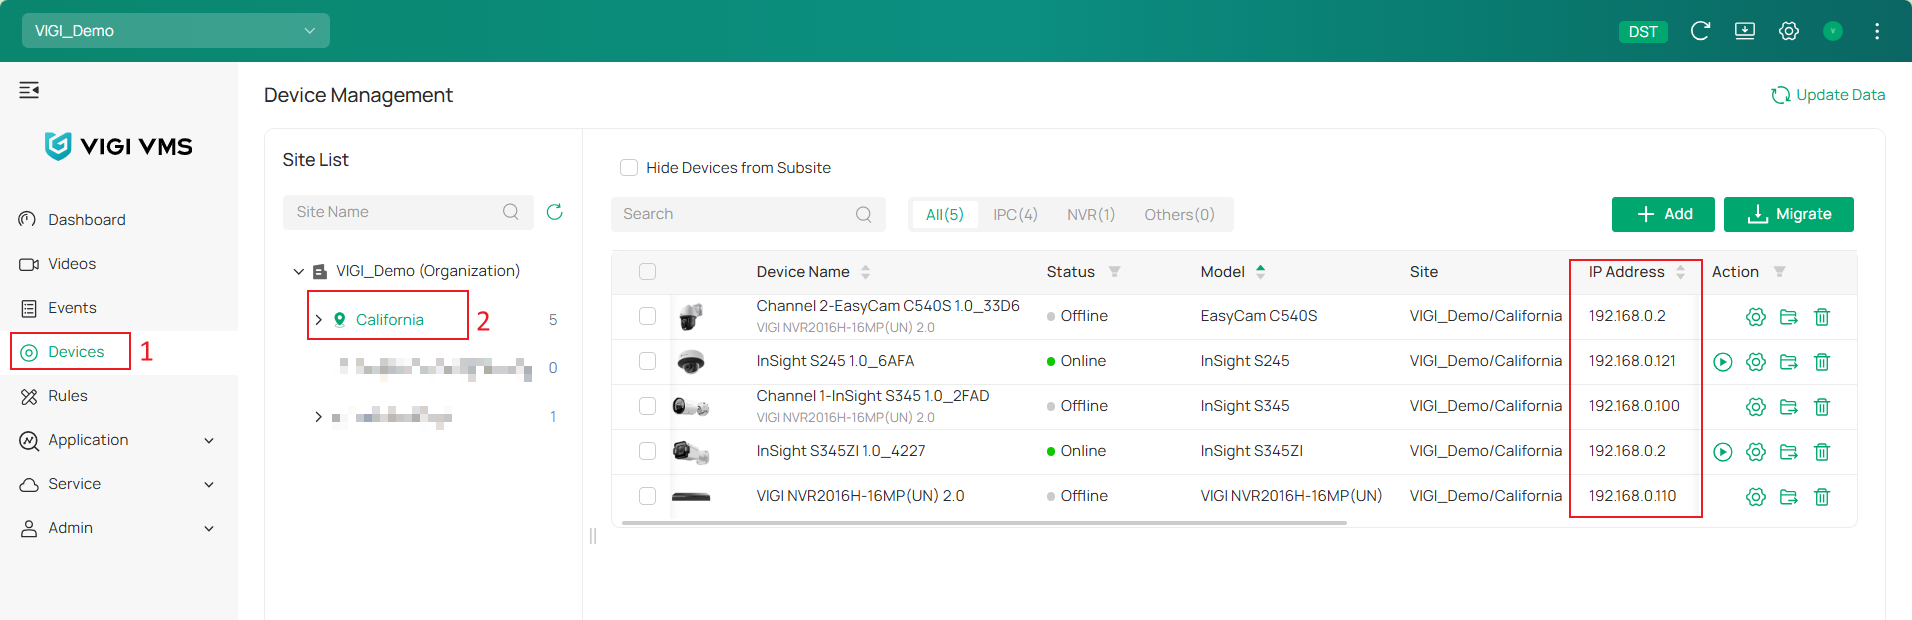
Task: Switch to the IPC(4) tab
Action: pos(1015,215)
